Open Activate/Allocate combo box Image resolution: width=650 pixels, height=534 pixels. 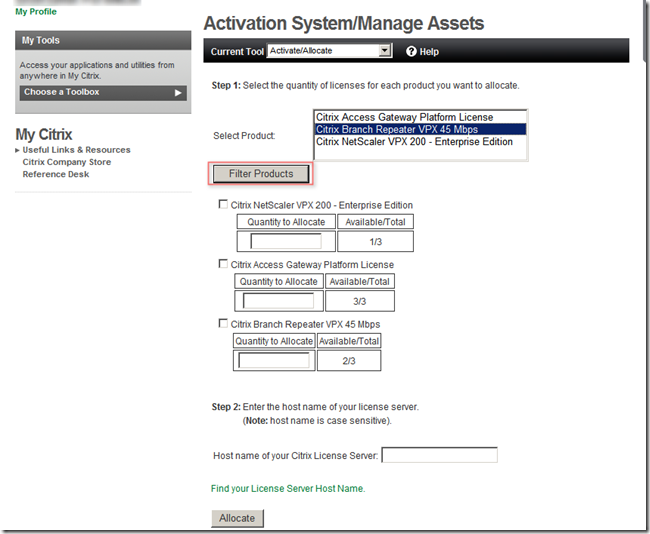tap(329, 51)
